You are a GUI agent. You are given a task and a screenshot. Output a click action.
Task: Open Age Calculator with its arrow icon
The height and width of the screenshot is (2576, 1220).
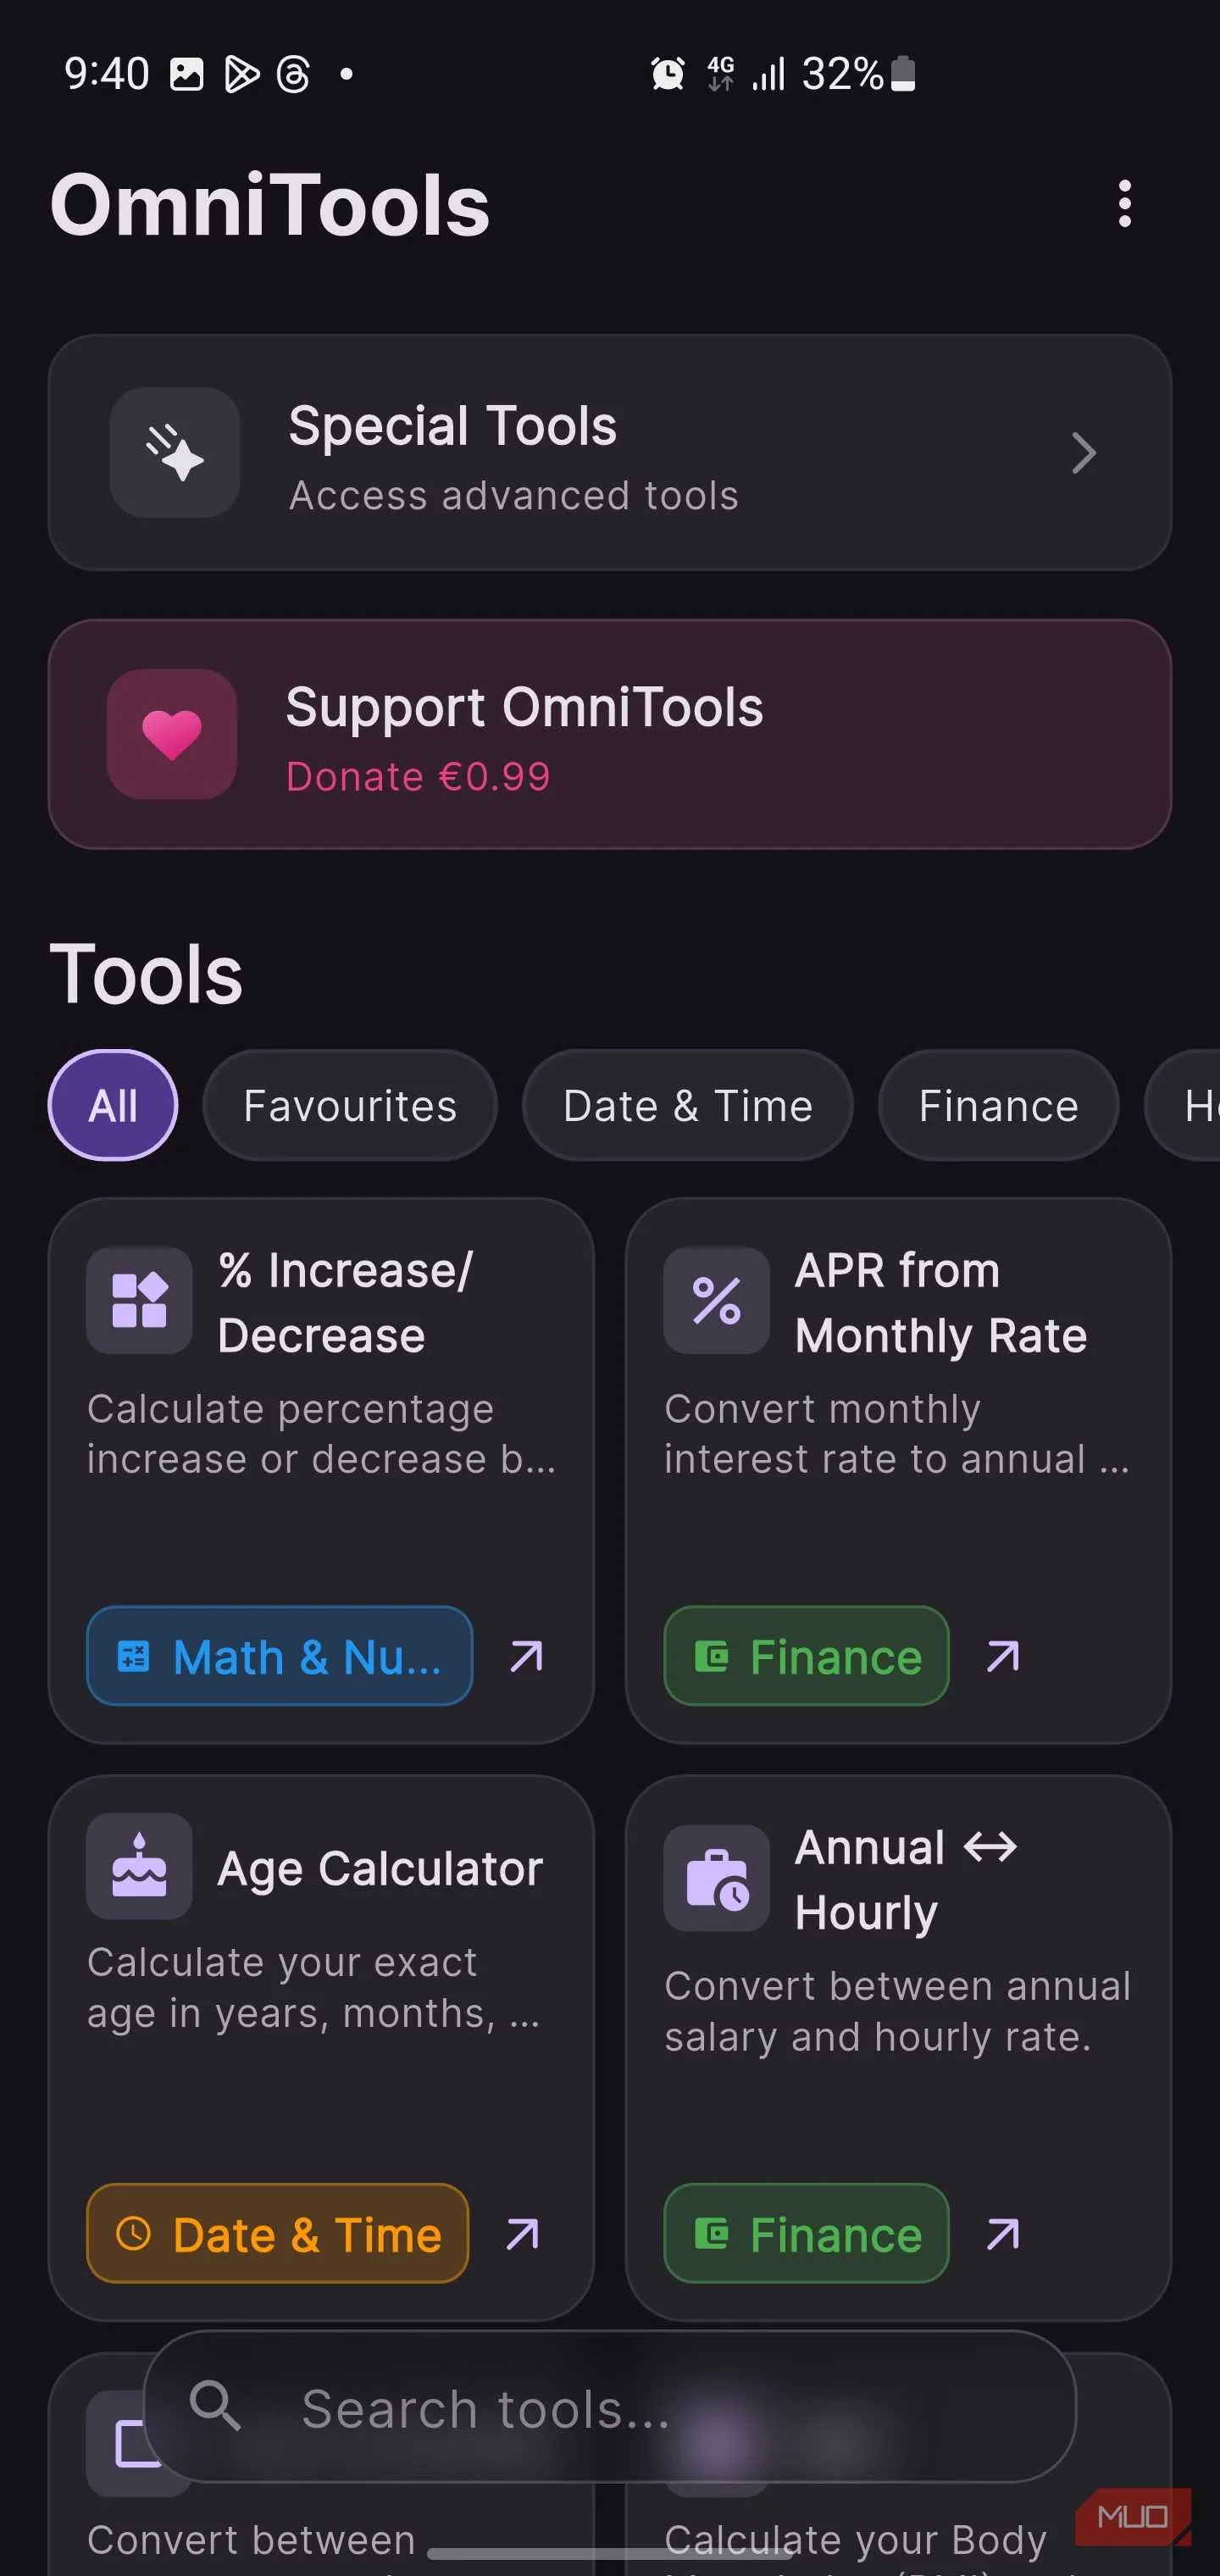coord(524,2233)
